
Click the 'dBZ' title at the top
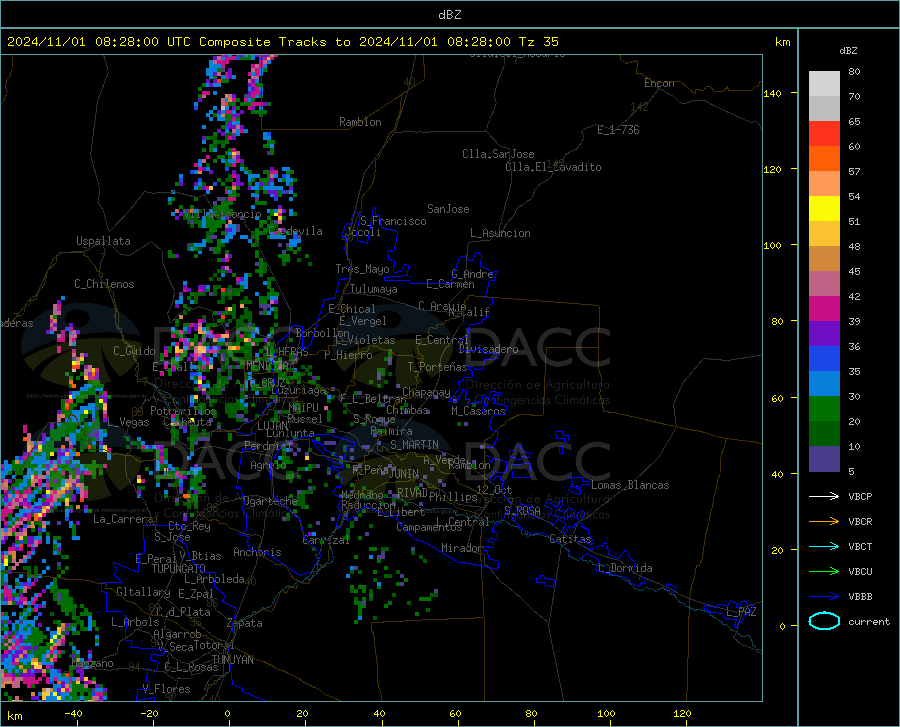[x=449, y=15]
